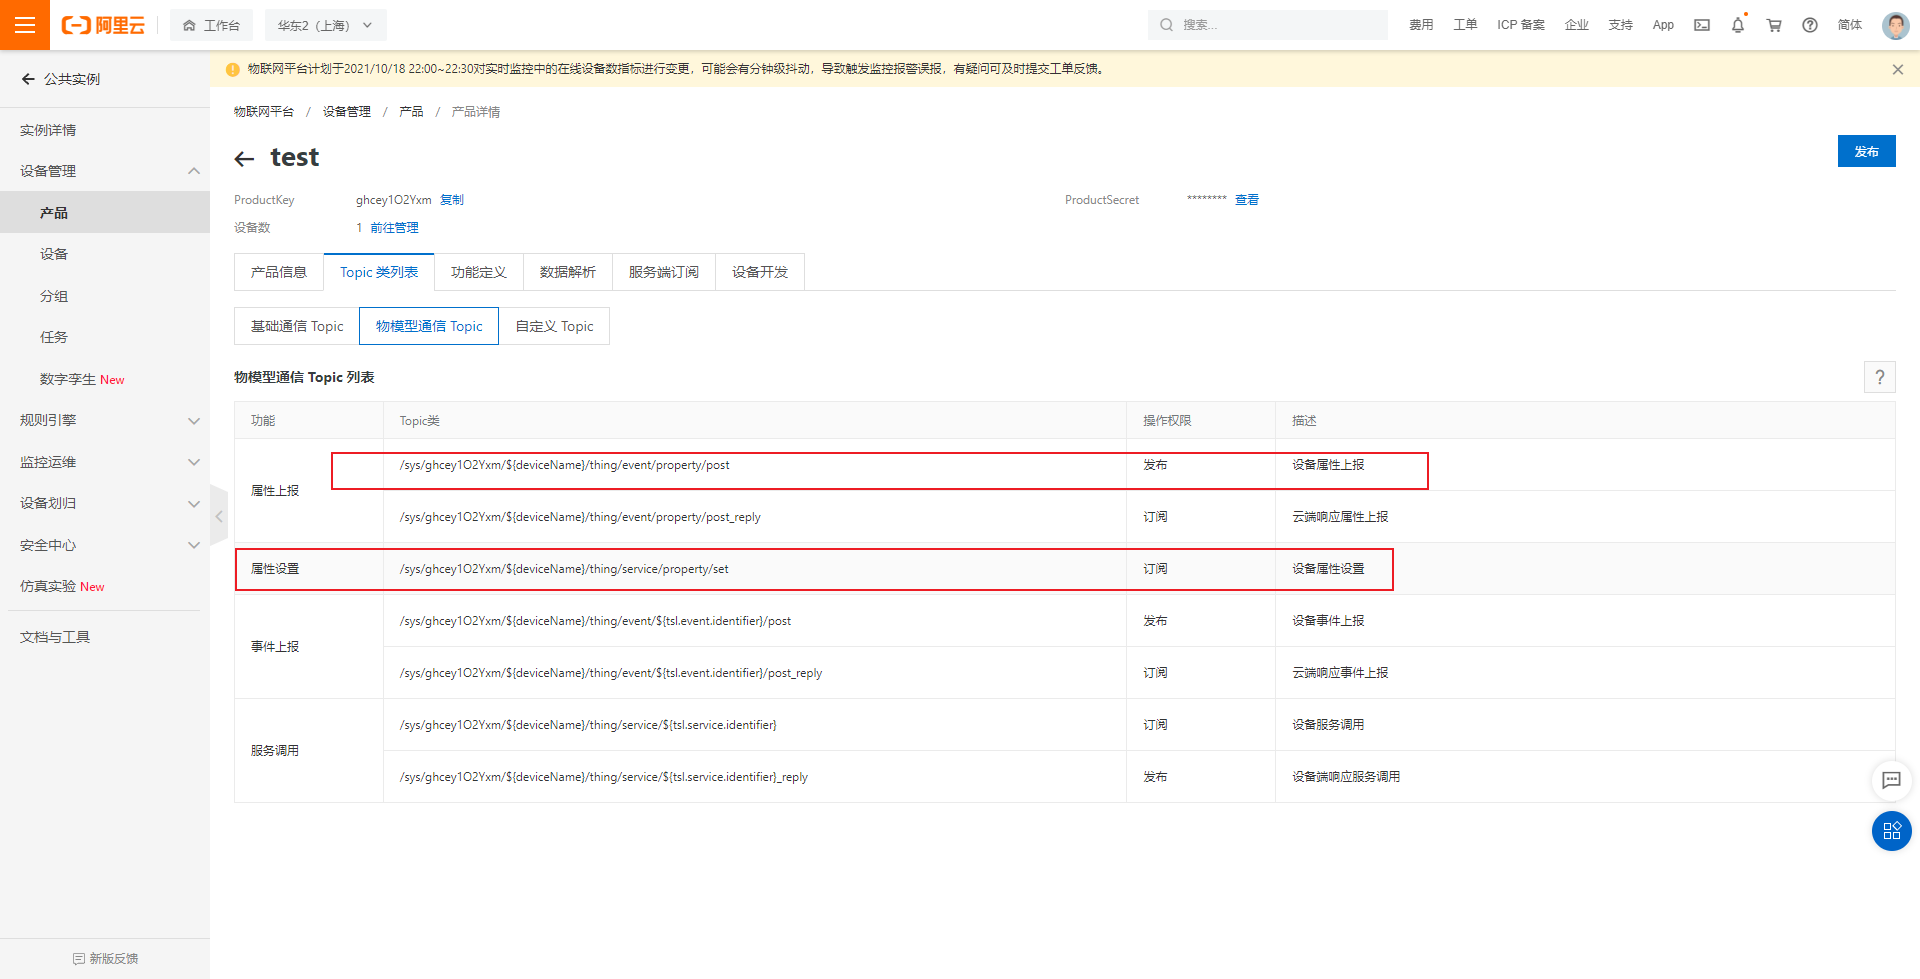1920x979 pixels.
Task: Open the chat message floating icon
Action: pyautogui.click(x=1891, y=781)
